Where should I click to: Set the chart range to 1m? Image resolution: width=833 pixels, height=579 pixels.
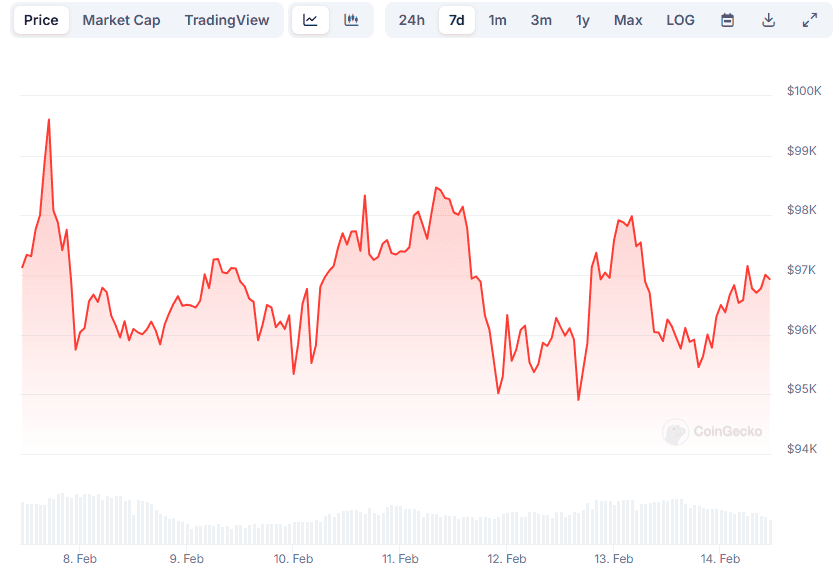click(497, 20)
